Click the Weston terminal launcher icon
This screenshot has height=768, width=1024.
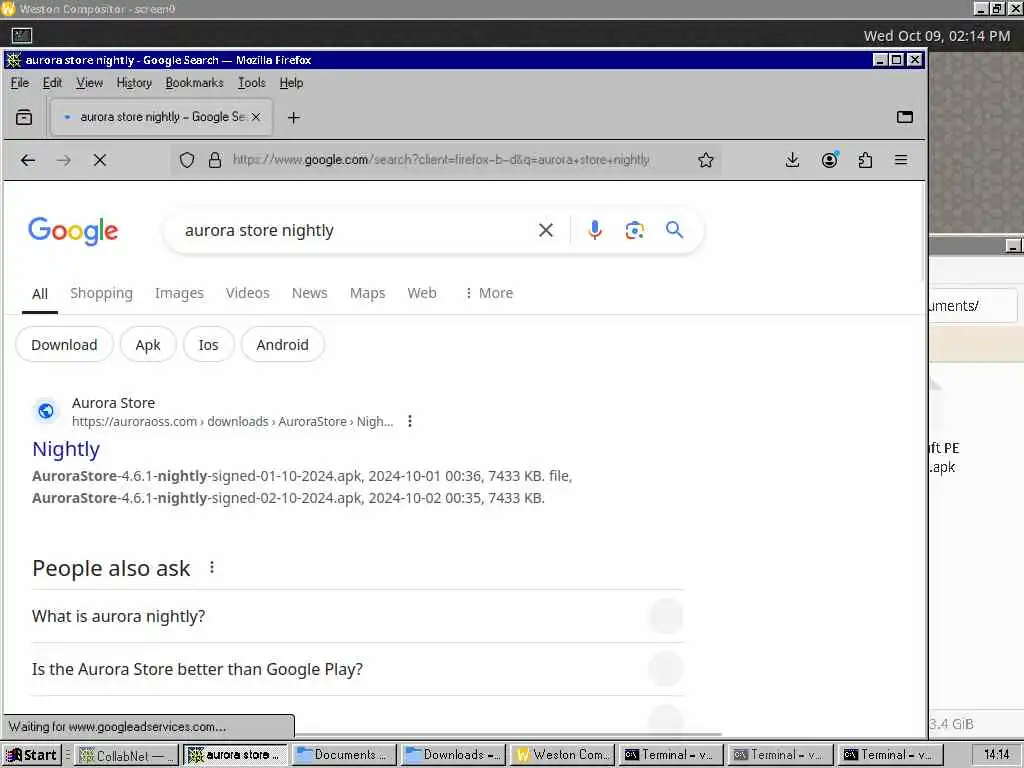(22, 35)
